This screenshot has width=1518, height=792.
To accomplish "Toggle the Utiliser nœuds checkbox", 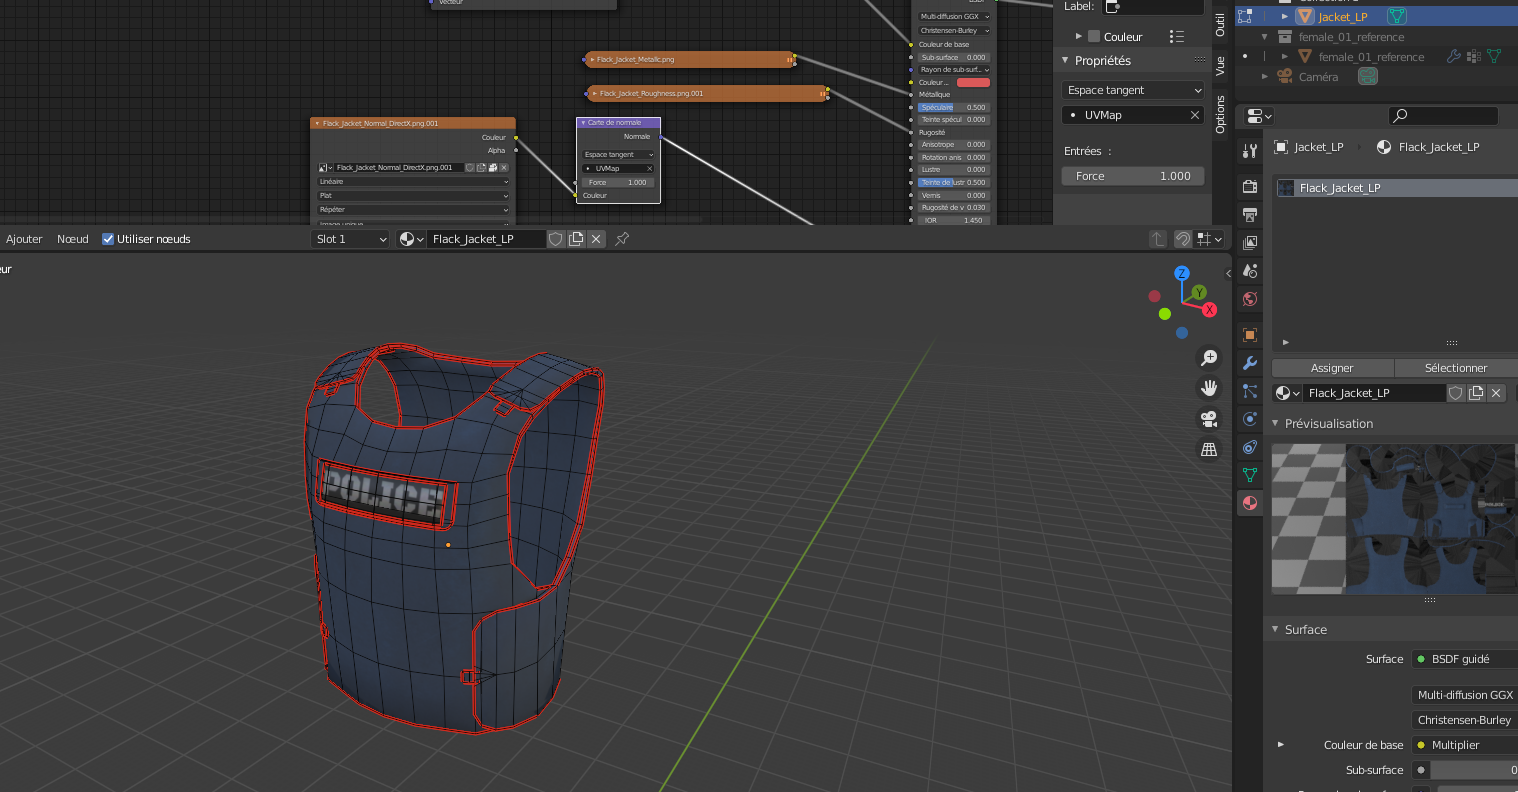I will point(108,239).
